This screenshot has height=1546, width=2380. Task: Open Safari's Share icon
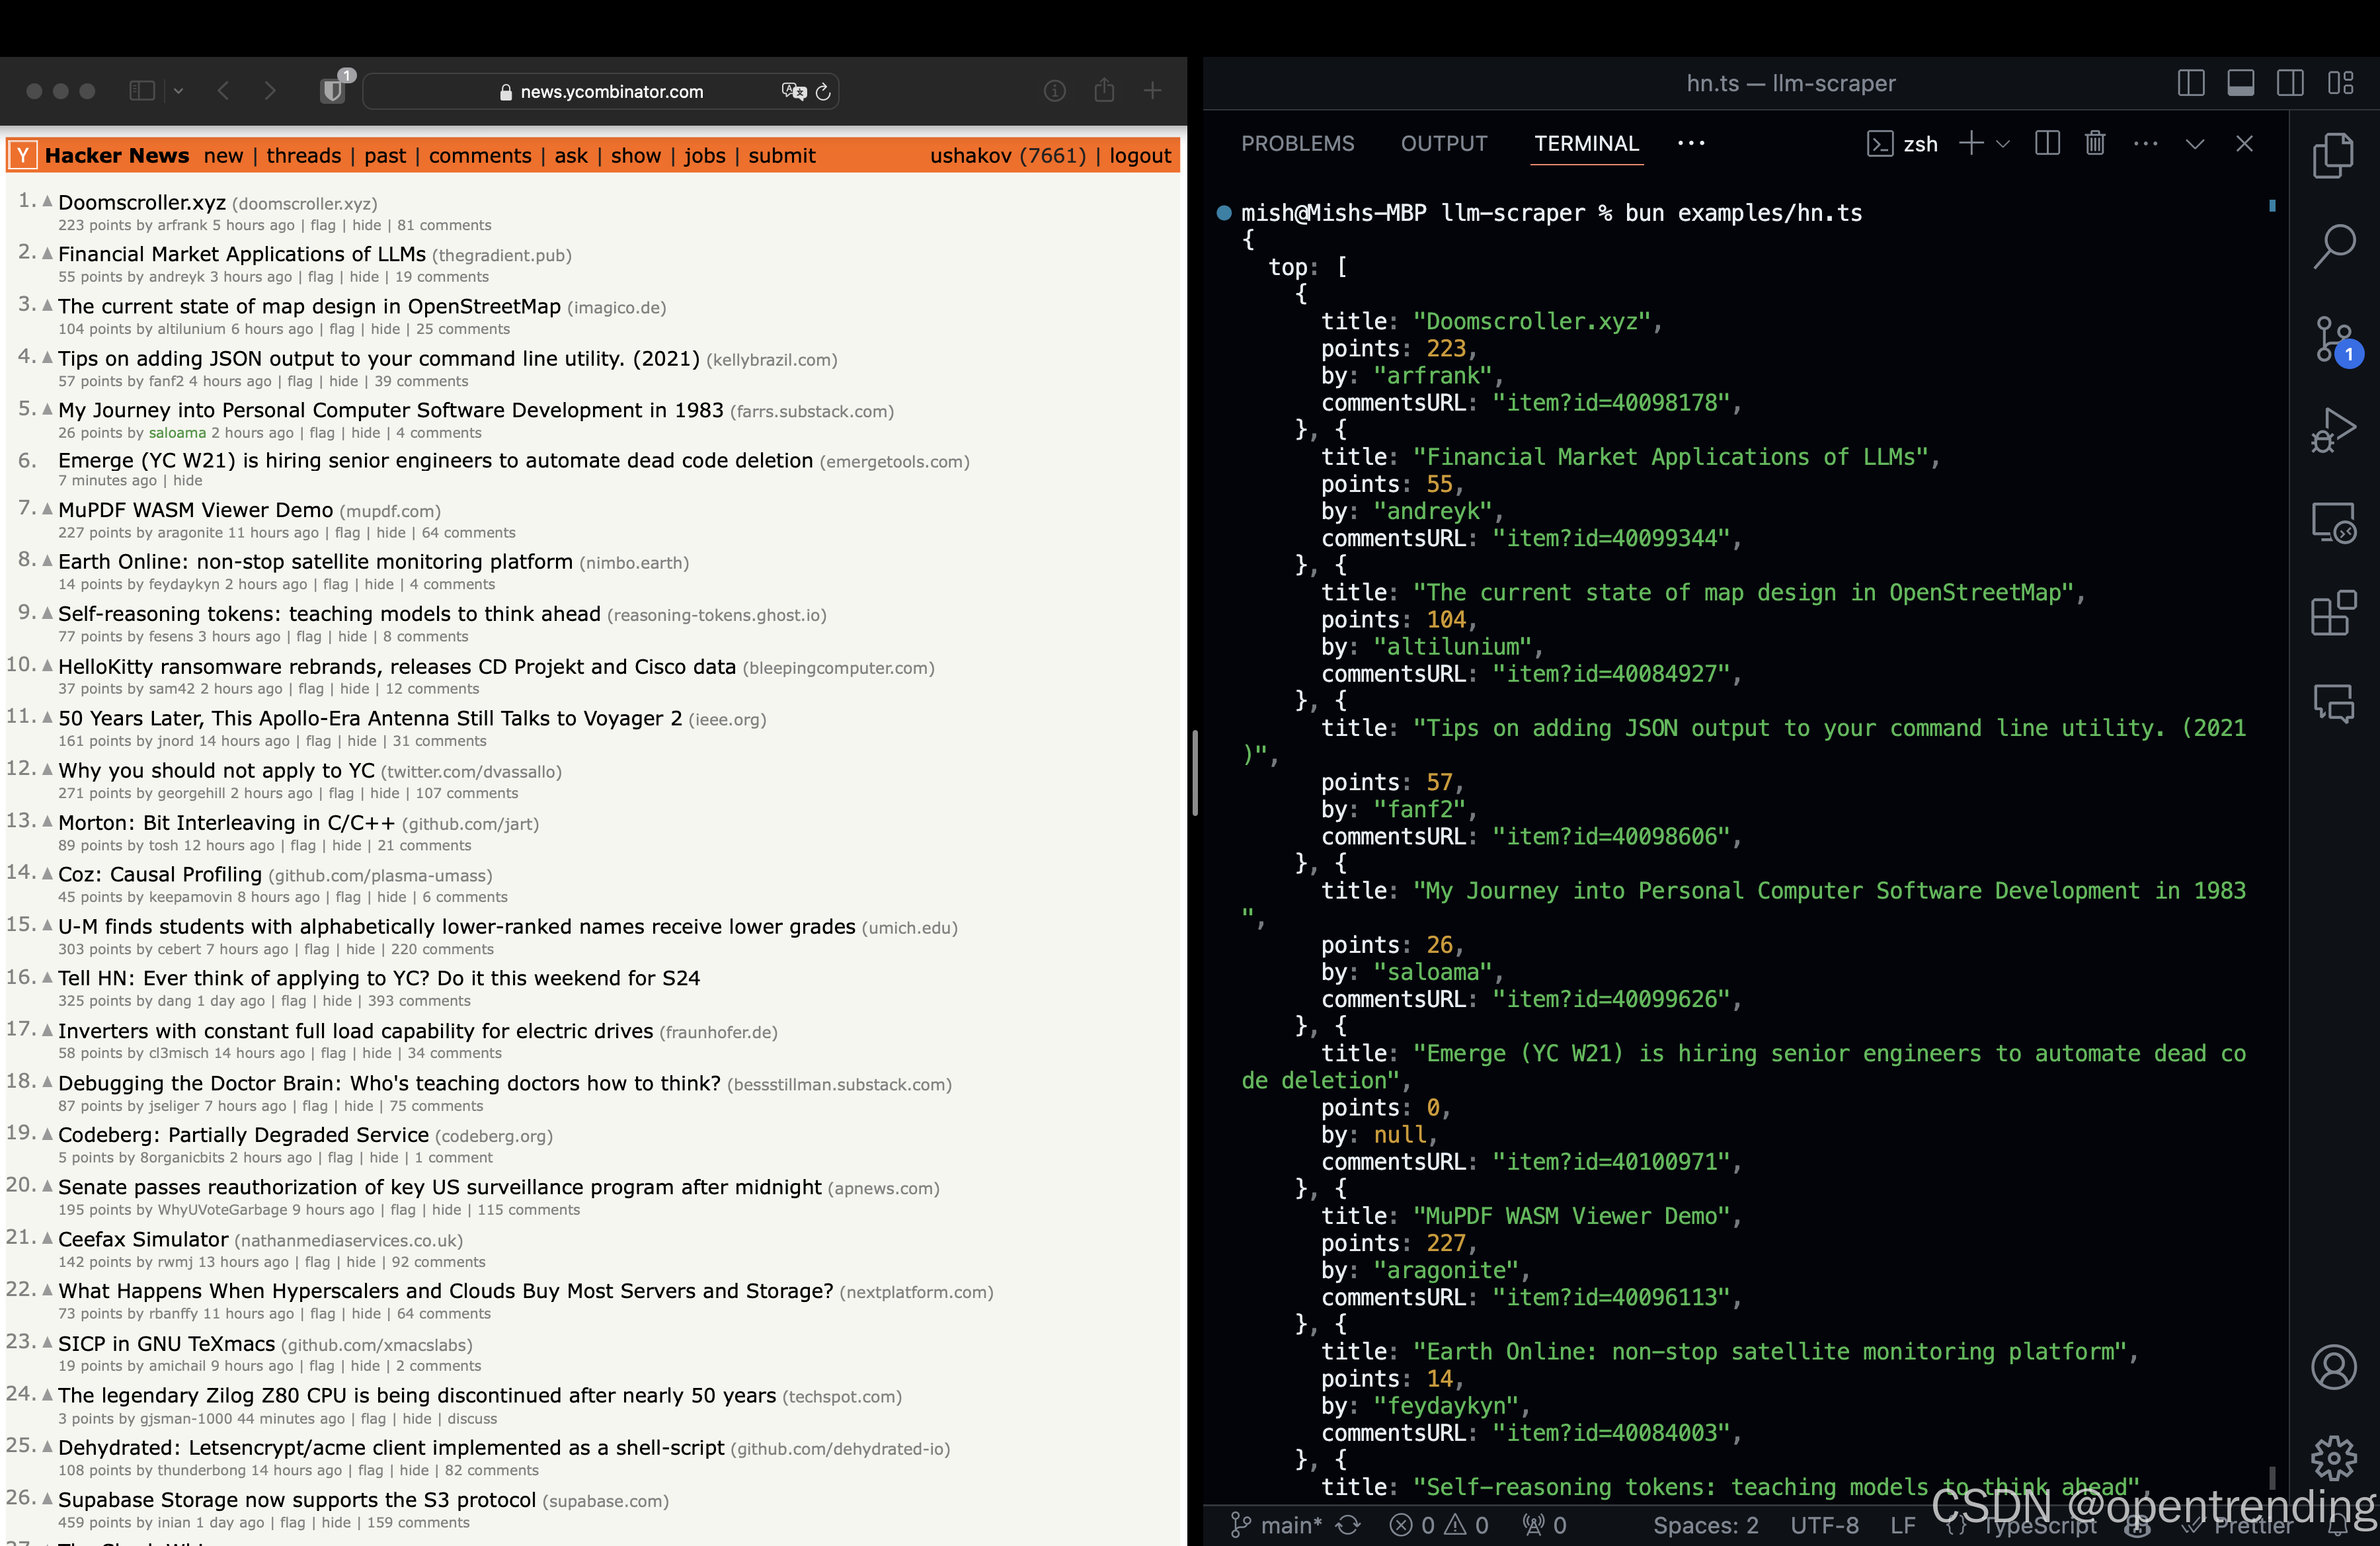(1104, 91)
